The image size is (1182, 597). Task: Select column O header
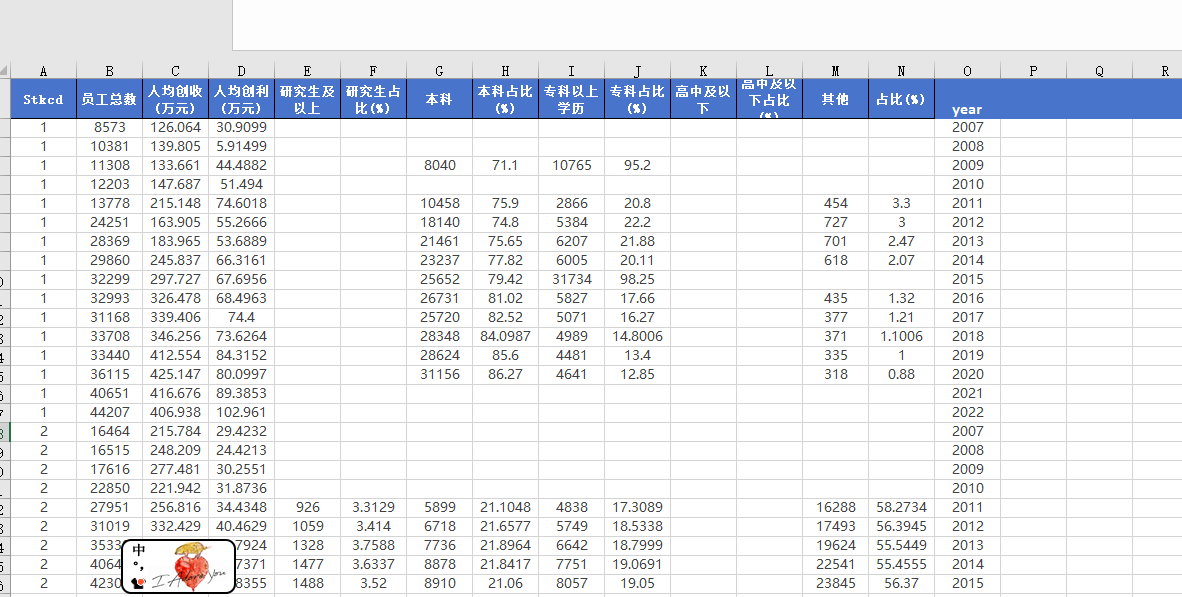coord(967,71)
